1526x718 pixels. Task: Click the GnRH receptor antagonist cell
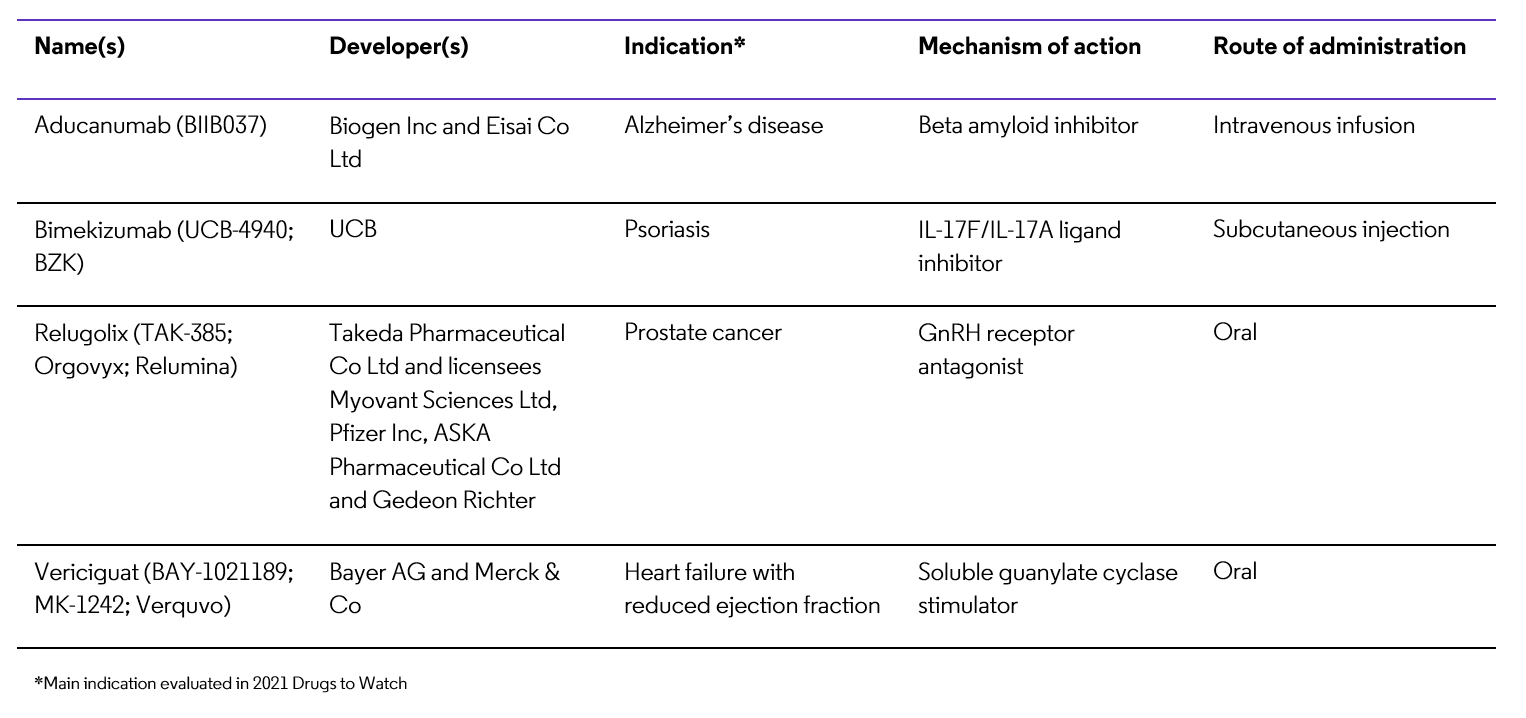pyautogui.click(x=995, y=349)
